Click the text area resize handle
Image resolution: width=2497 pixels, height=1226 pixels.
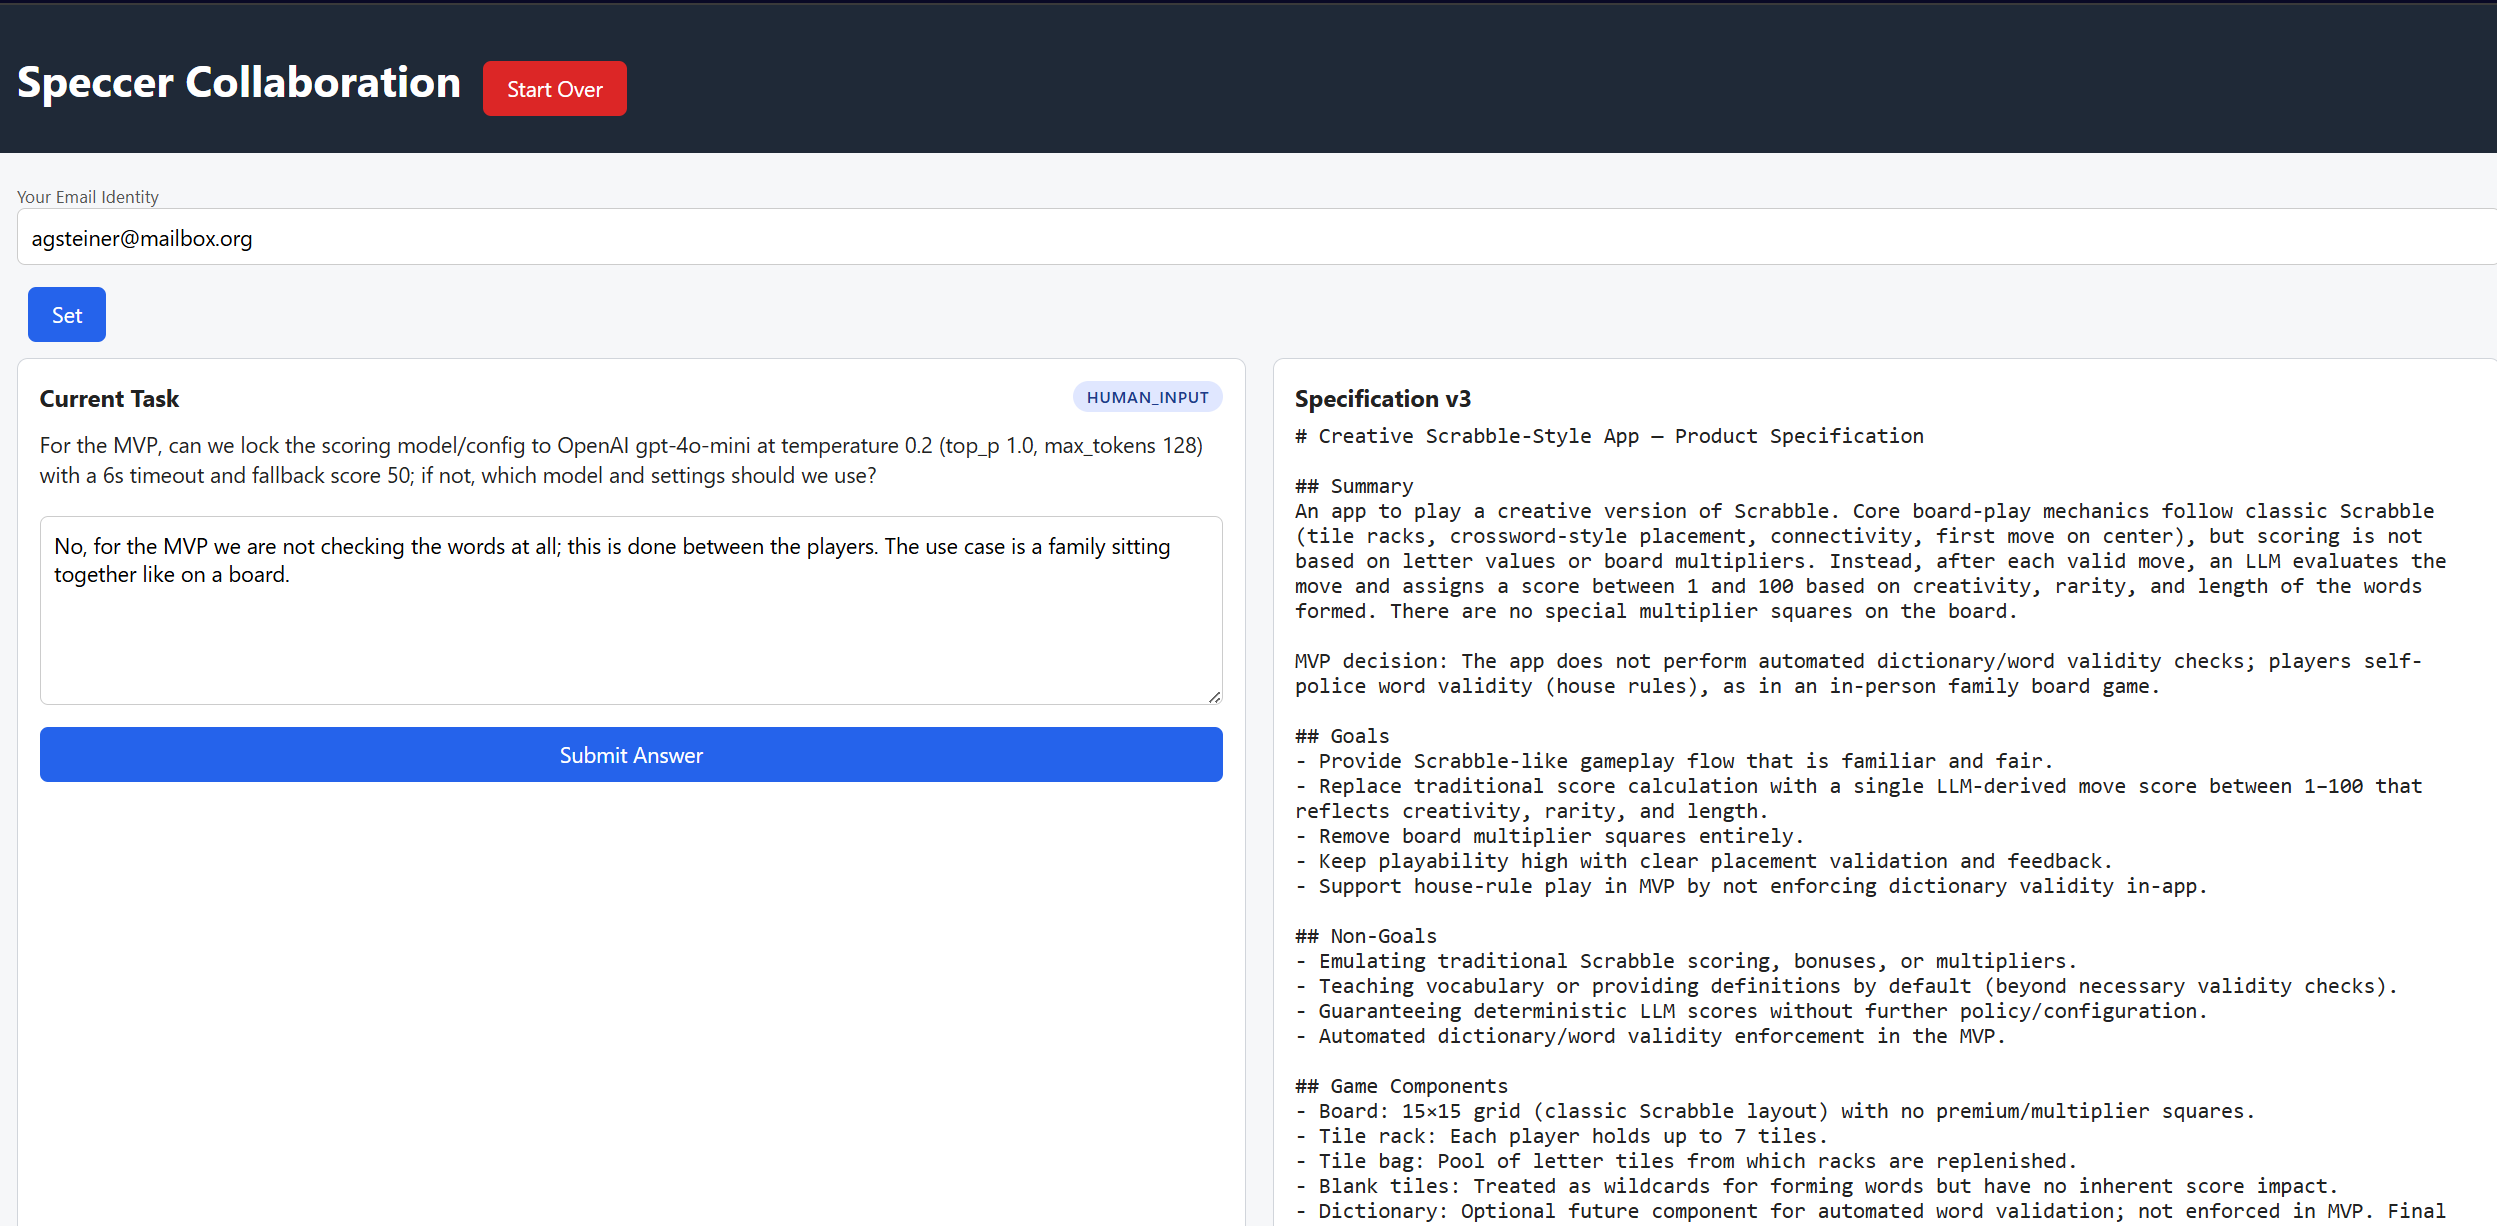point(1213,696)
